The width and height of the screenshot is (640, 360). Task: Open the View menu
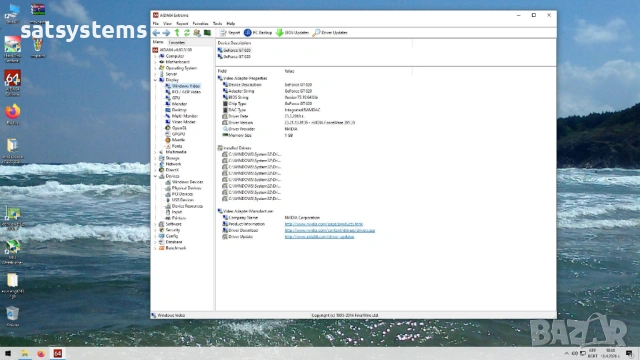167,24
